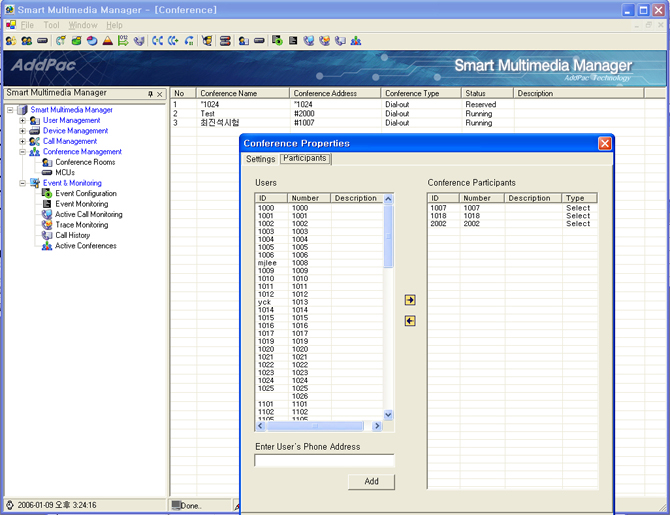Select MCUs under Conference Management
The height and width of the screenshot is (515, 670).
(x=65, y=173)
